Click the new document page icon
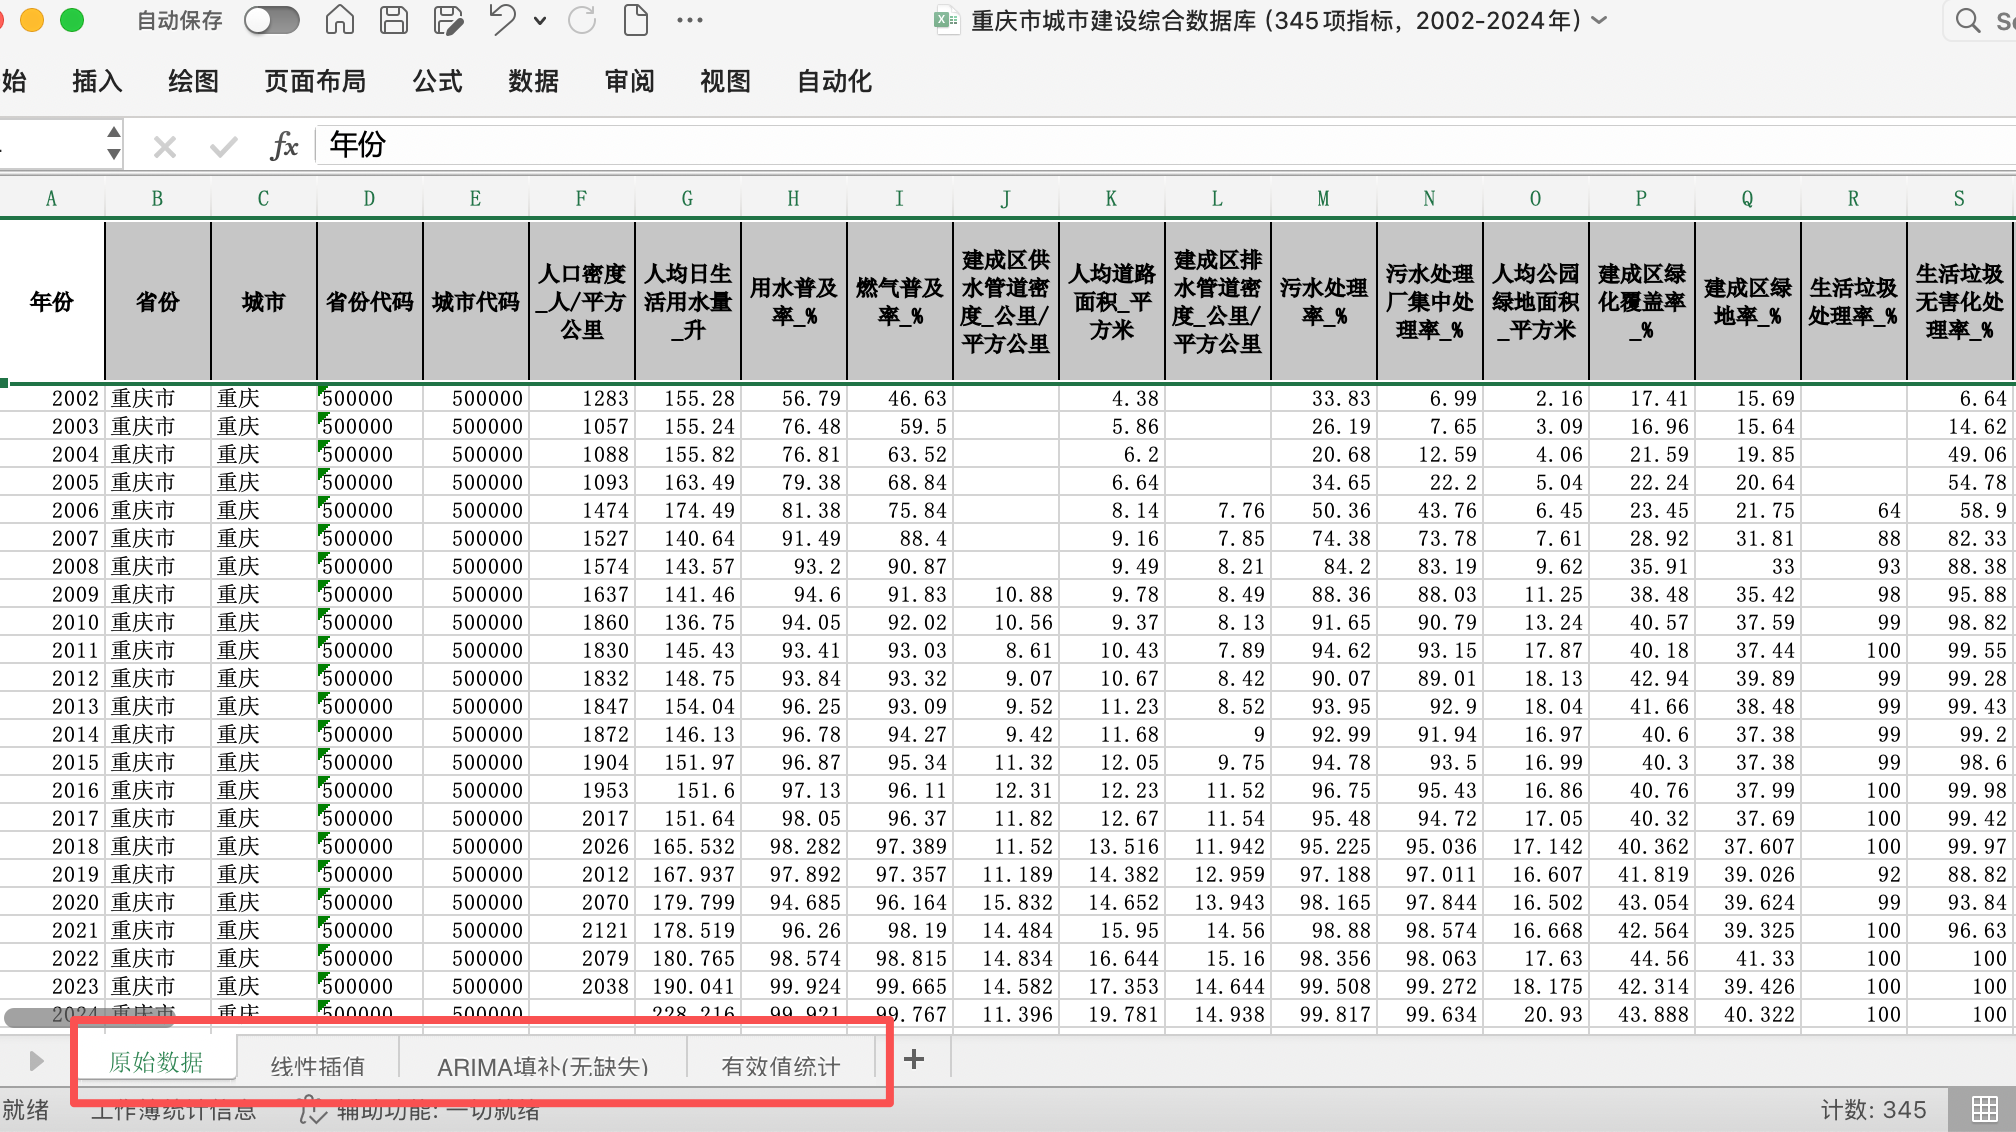Image resolution: width=2016 pixels, height=1132 pixels. coord(636,20)
